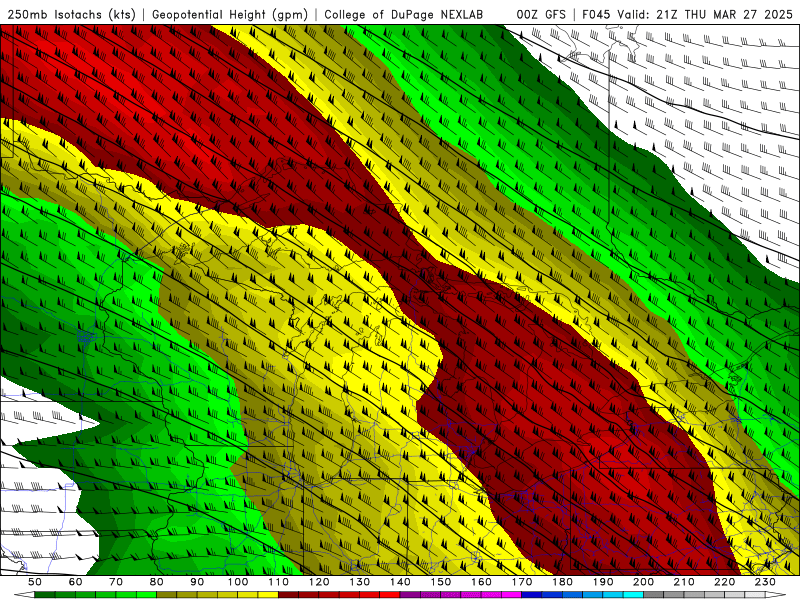The width and height of the screenshot is (800, 600).
Task: Click the '120' color bar label
Action: 319,582
